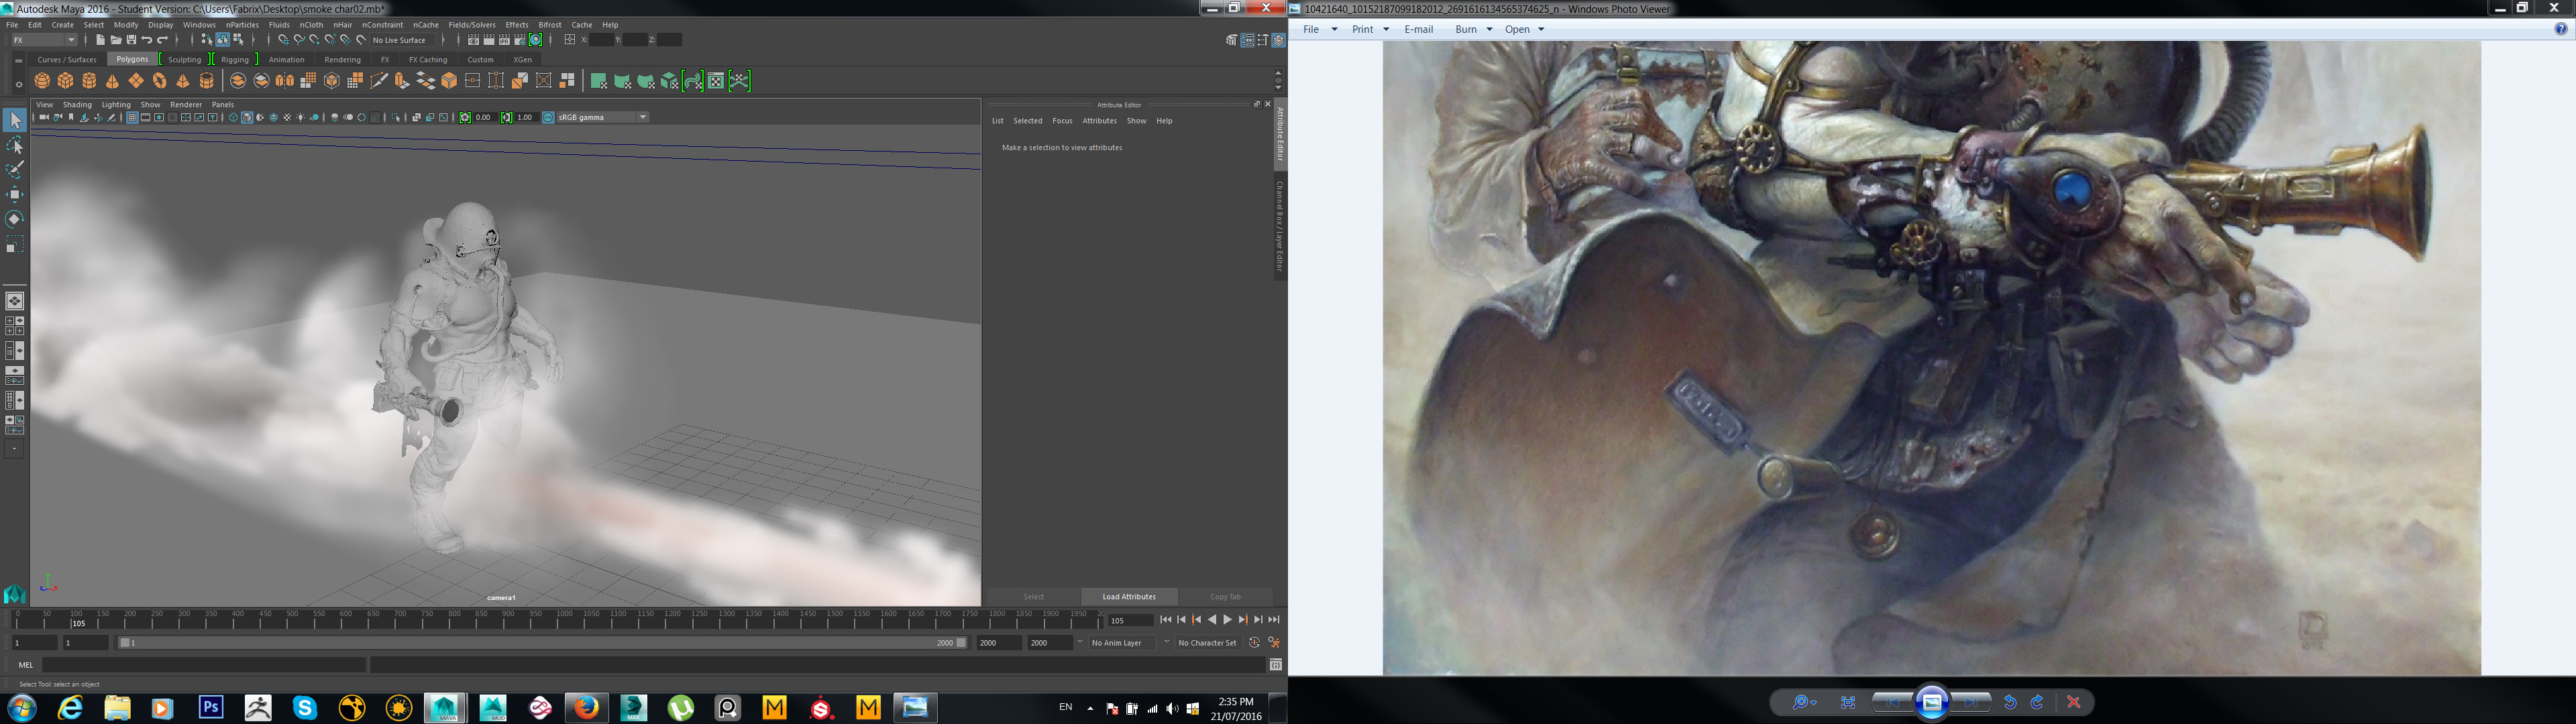Screen dimensions: 2576x724
Task: Create a polygon pipe from the shelf
Action: tap(206, 81)
